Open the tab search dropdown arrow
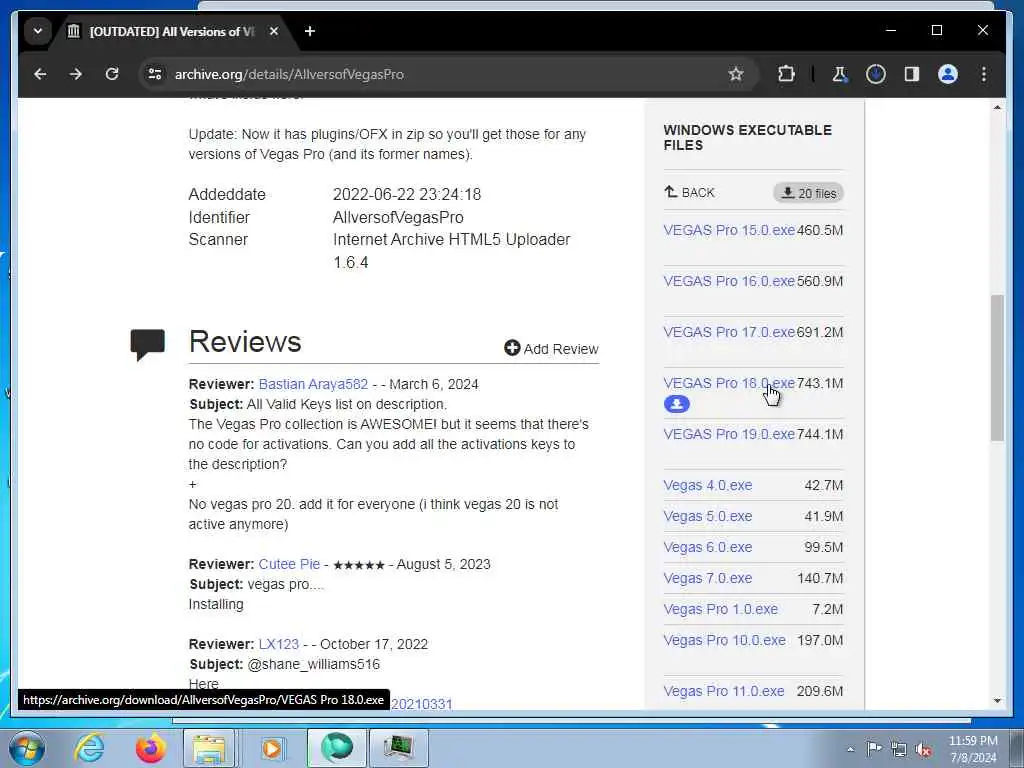The image size is (1024, 768). (x=38, y=31)
